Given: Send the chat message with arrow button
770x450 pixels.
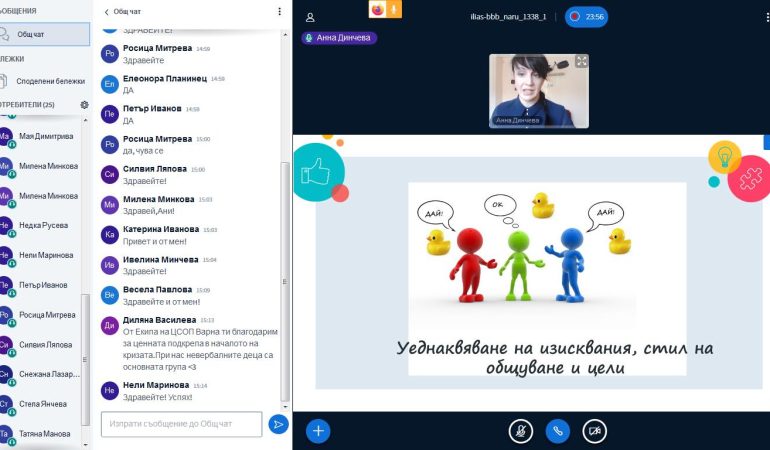Looking at the screenshot, I should (x=278, y=424).
